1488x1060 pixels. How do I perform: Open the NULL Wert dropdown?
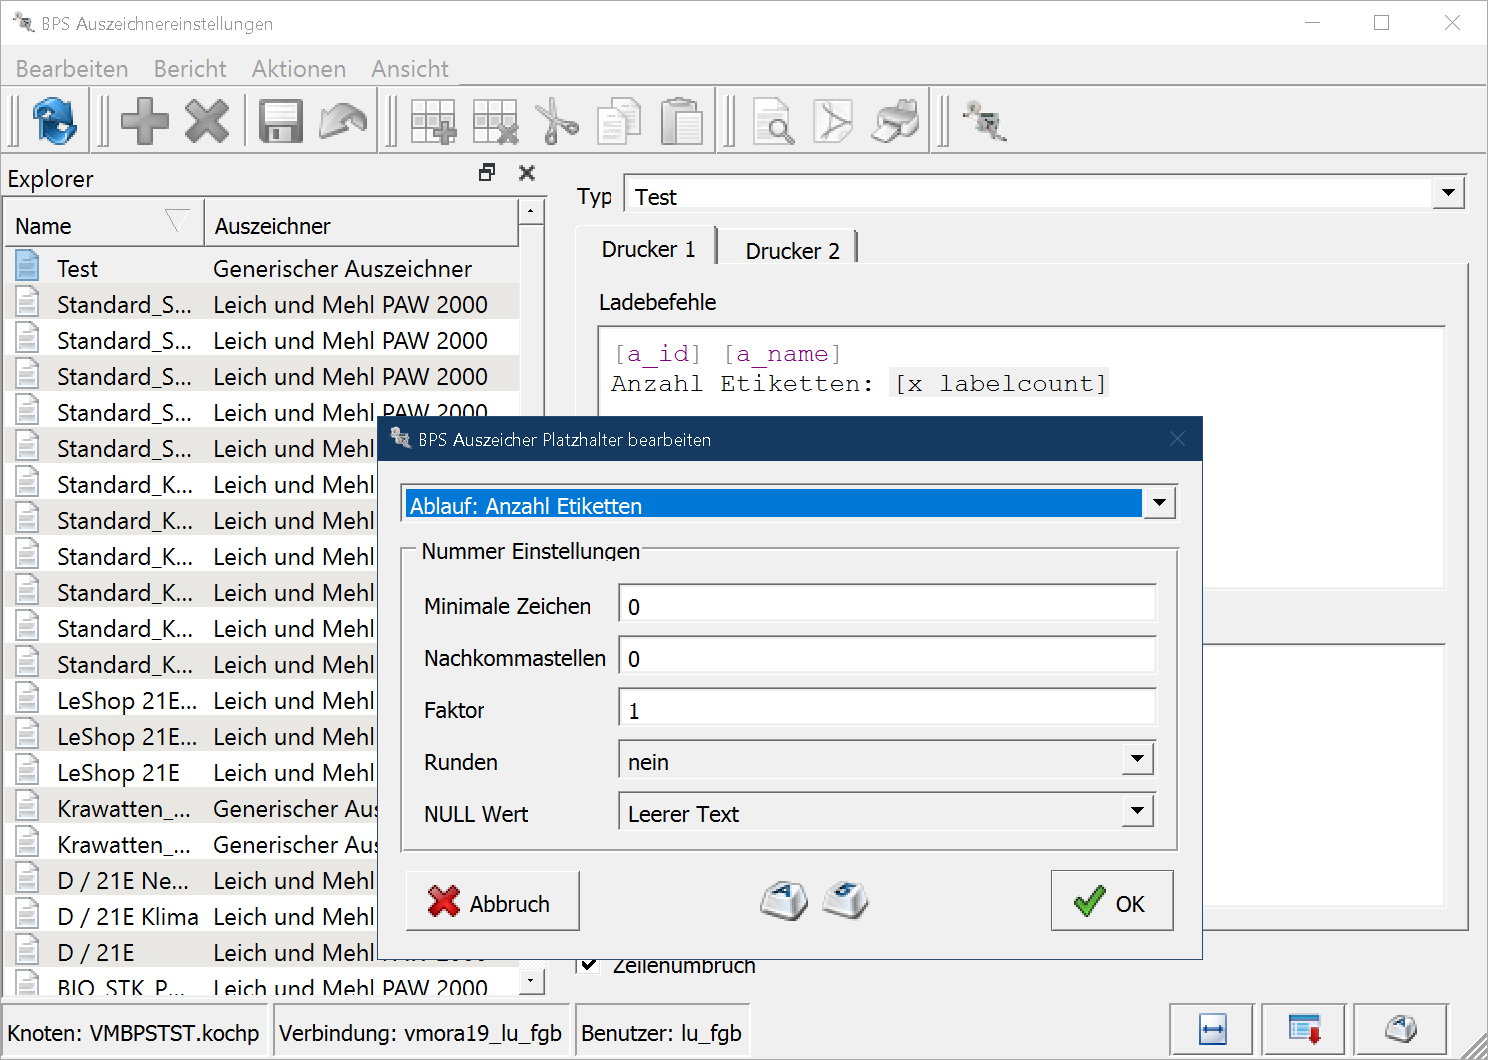(x=1137, y=811)
